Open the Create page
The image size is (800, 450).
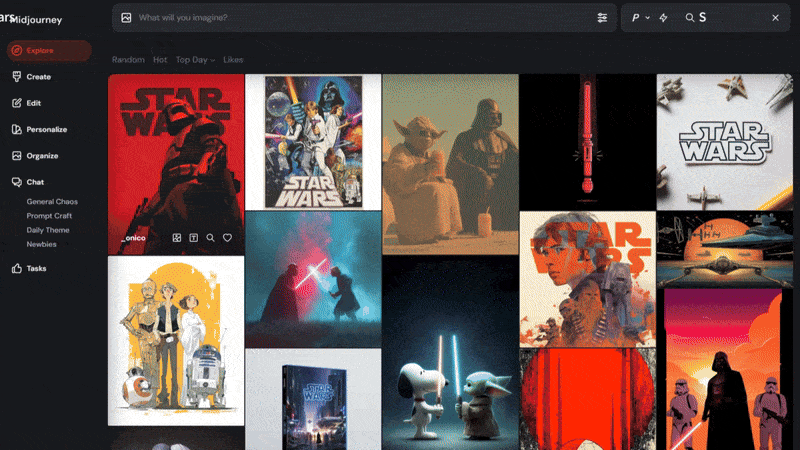38,77
